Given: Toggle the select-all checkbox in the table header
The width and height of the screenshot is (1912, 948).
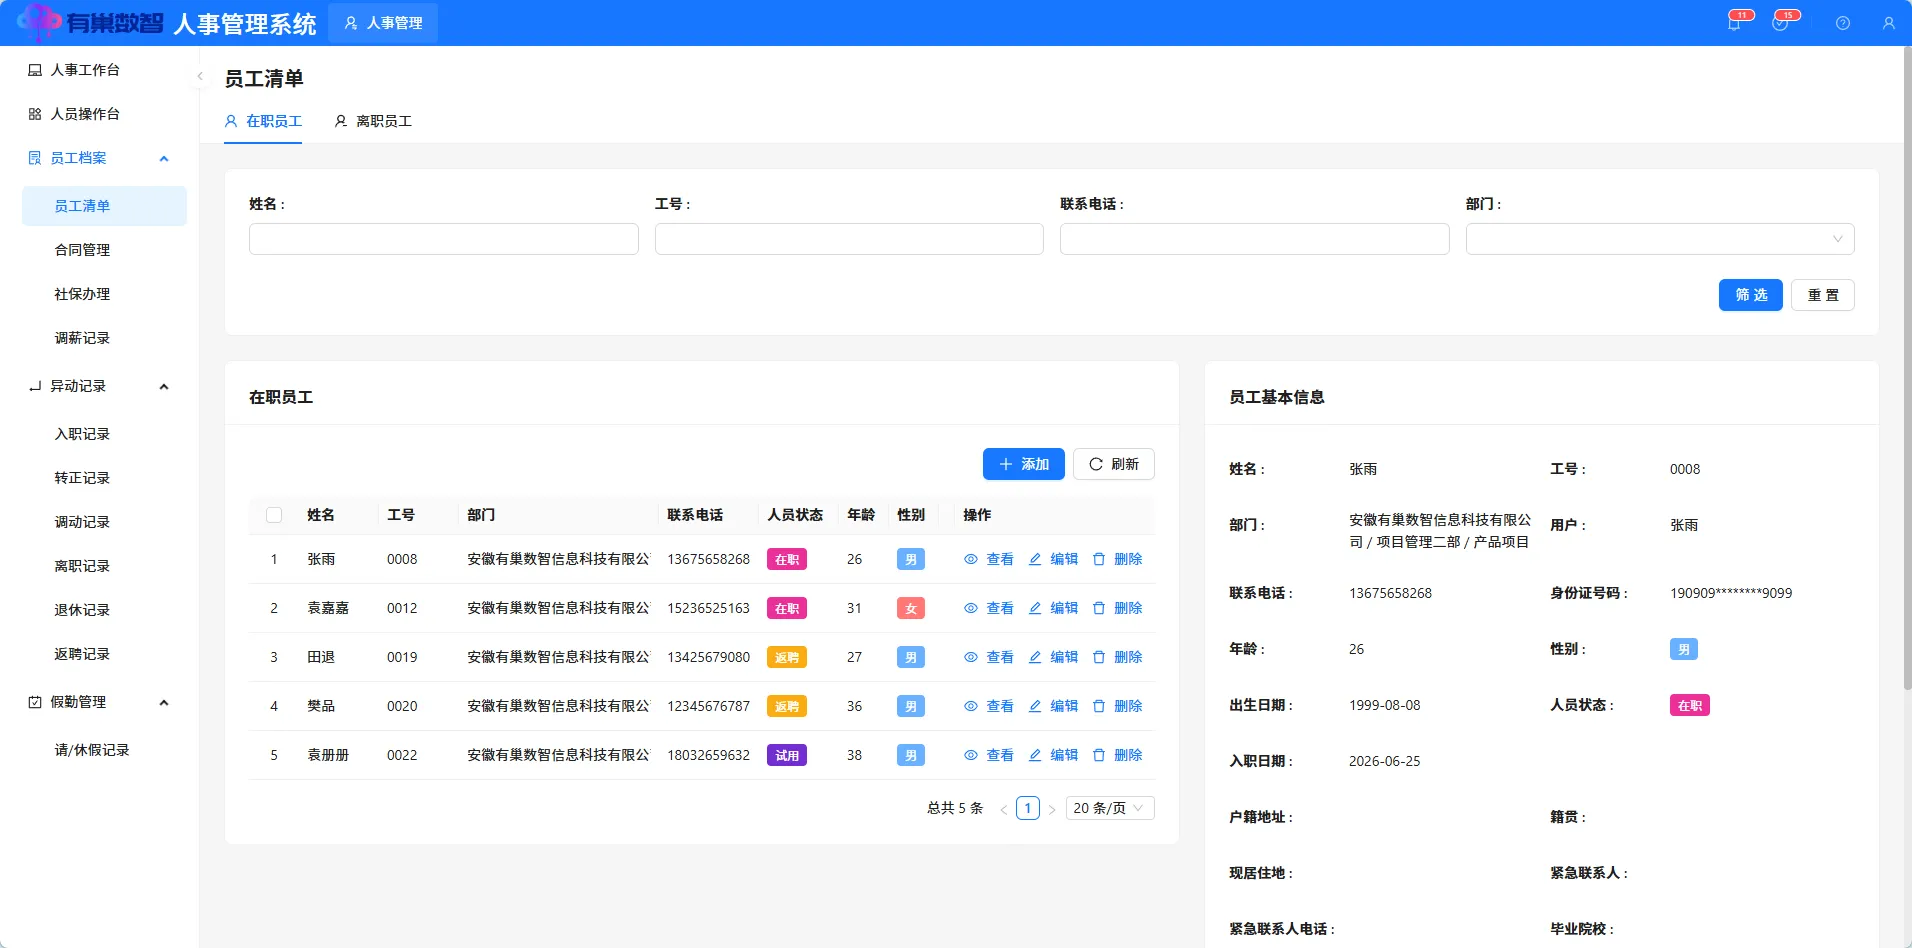Looking at the screenshot, I should click(274, 515).
